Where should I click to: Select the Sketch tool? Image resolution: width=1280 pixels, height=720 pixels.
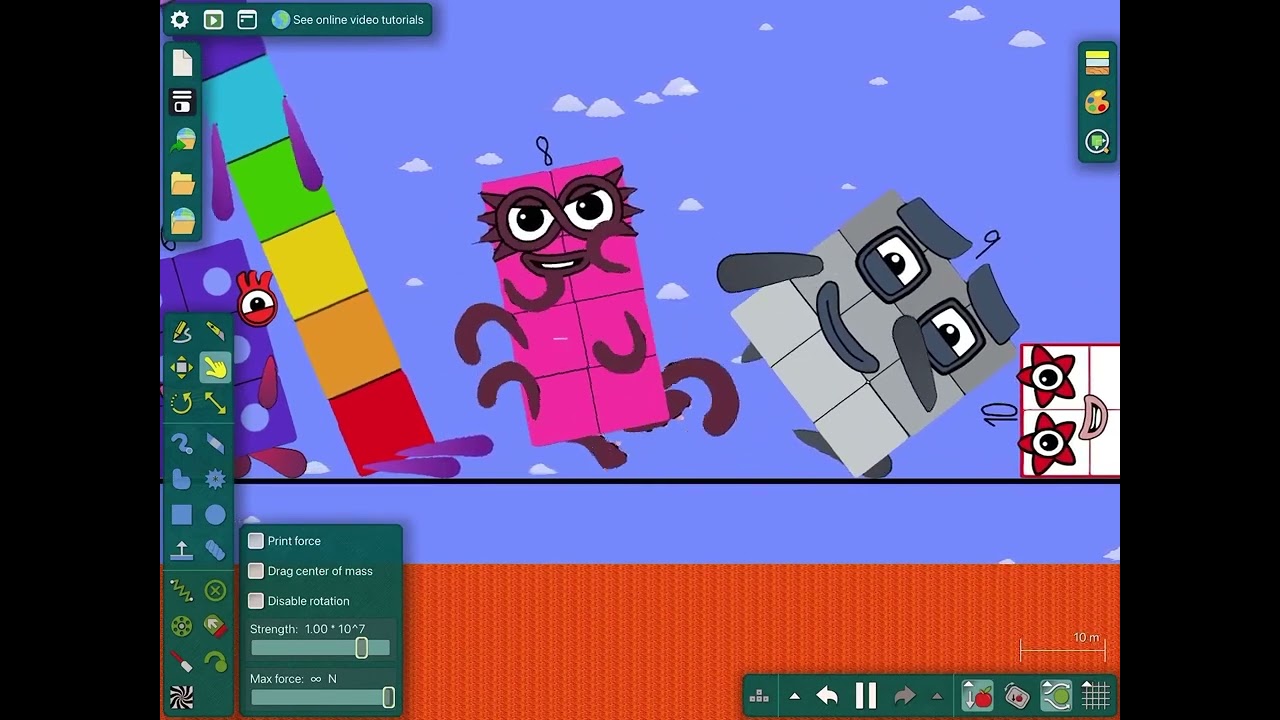pos(181,332)
